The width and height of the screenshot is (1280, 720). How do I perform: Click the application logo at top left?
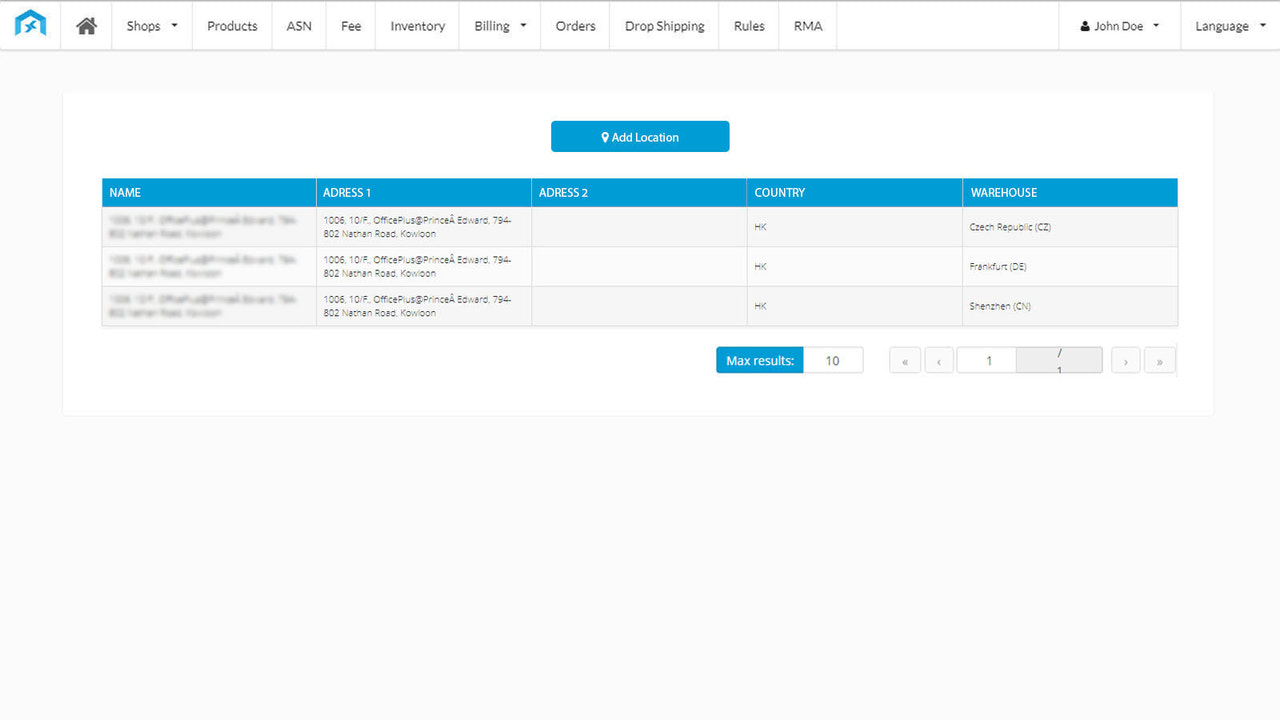coord(29,22)
